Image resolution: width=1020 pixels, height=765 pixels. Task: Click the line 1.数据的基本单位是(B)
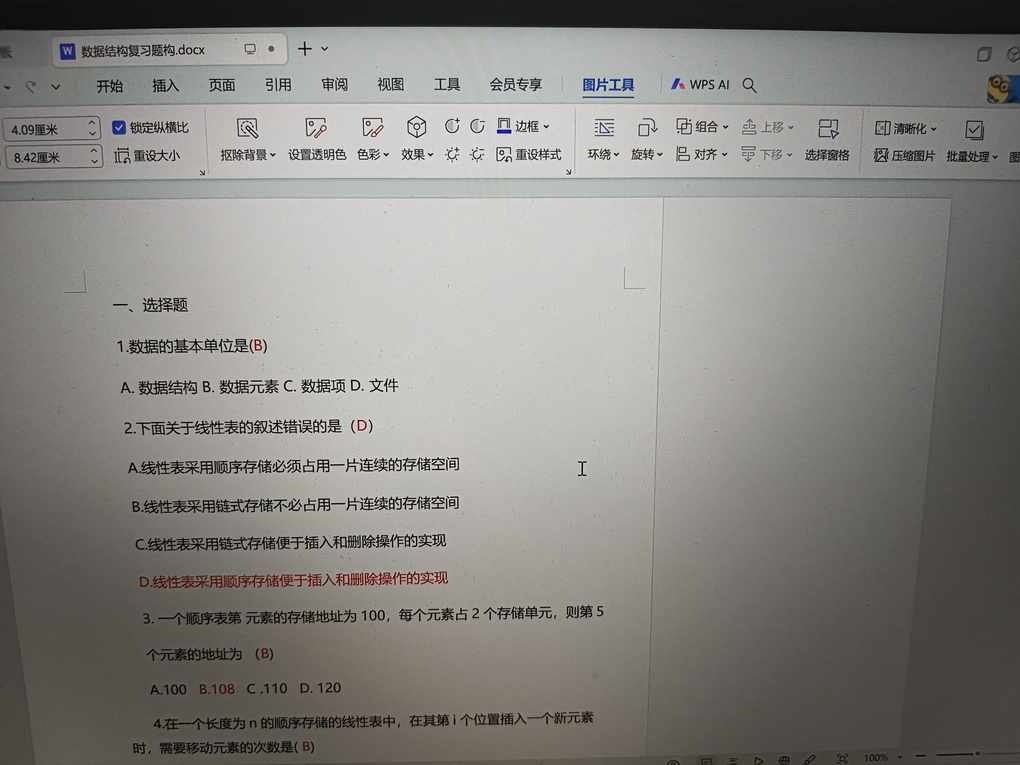coord(192,345)
